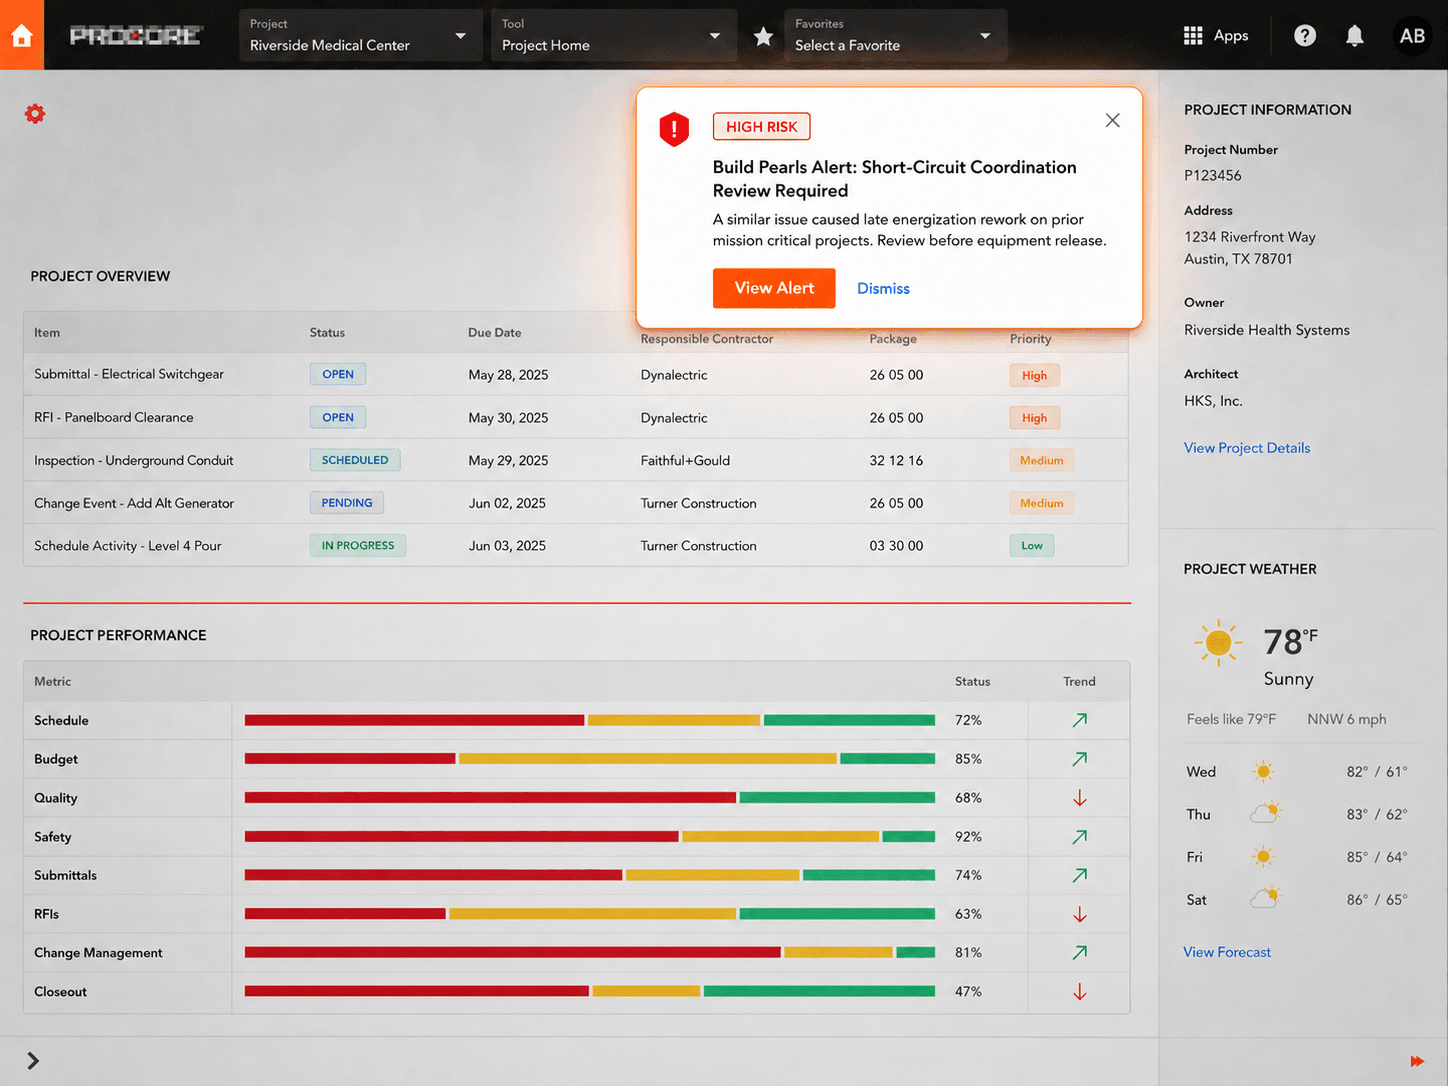Image resolution: width=1448 pixels, height=1086 pixels.
Task: Click project number P123456
Action: point(1213,175)
